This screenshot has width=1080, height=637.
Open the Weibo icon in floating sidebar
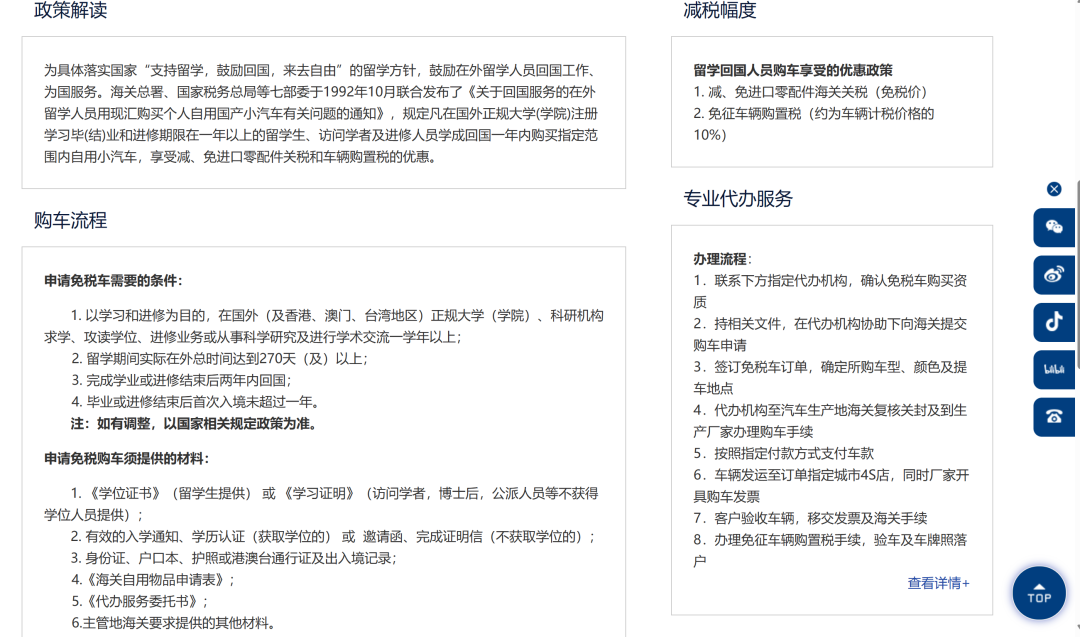click(x=1054, y=274)
